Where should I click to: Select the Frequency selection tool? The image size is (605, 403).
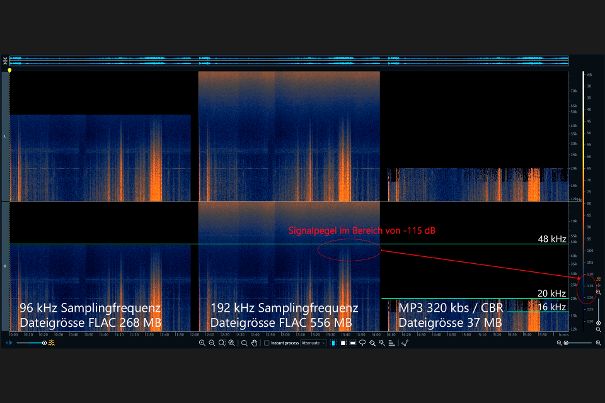pos(353,343)
